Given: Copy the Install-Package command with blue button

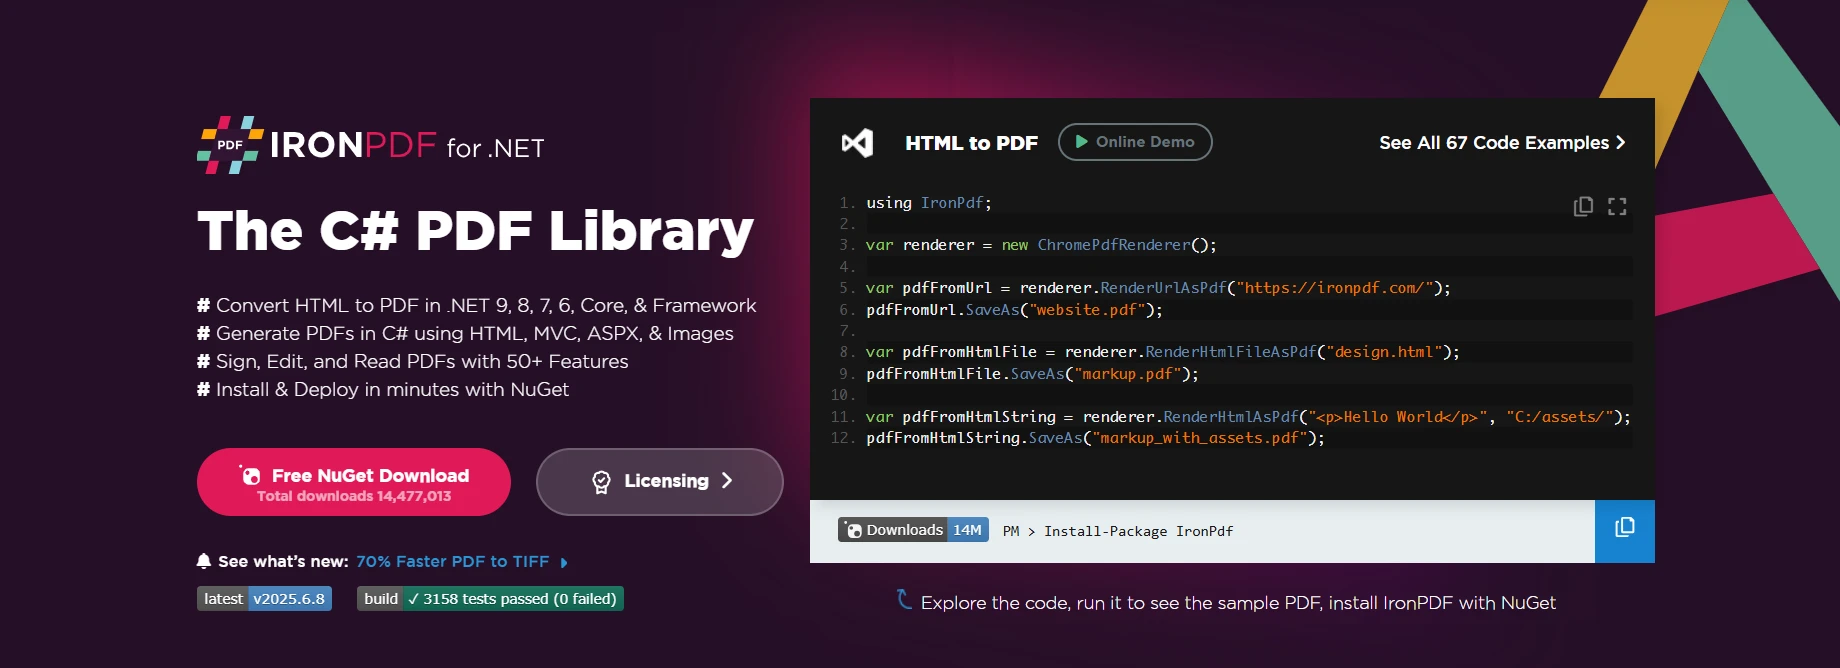Looking at the screenshot, I should pyautogui.click(x=1624, y=530).
